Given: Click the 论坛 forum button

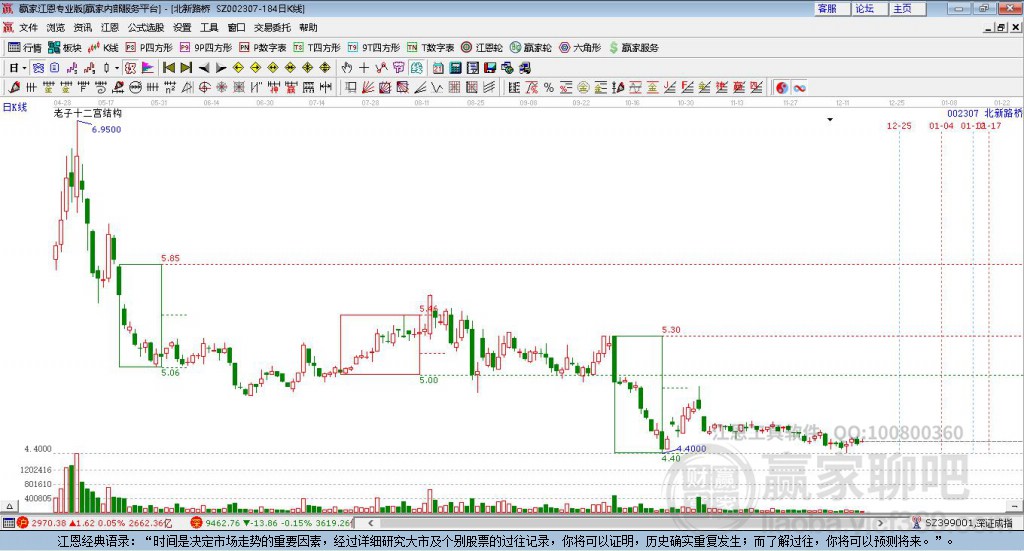Looking at the screenshot, I should pos(869,8).
